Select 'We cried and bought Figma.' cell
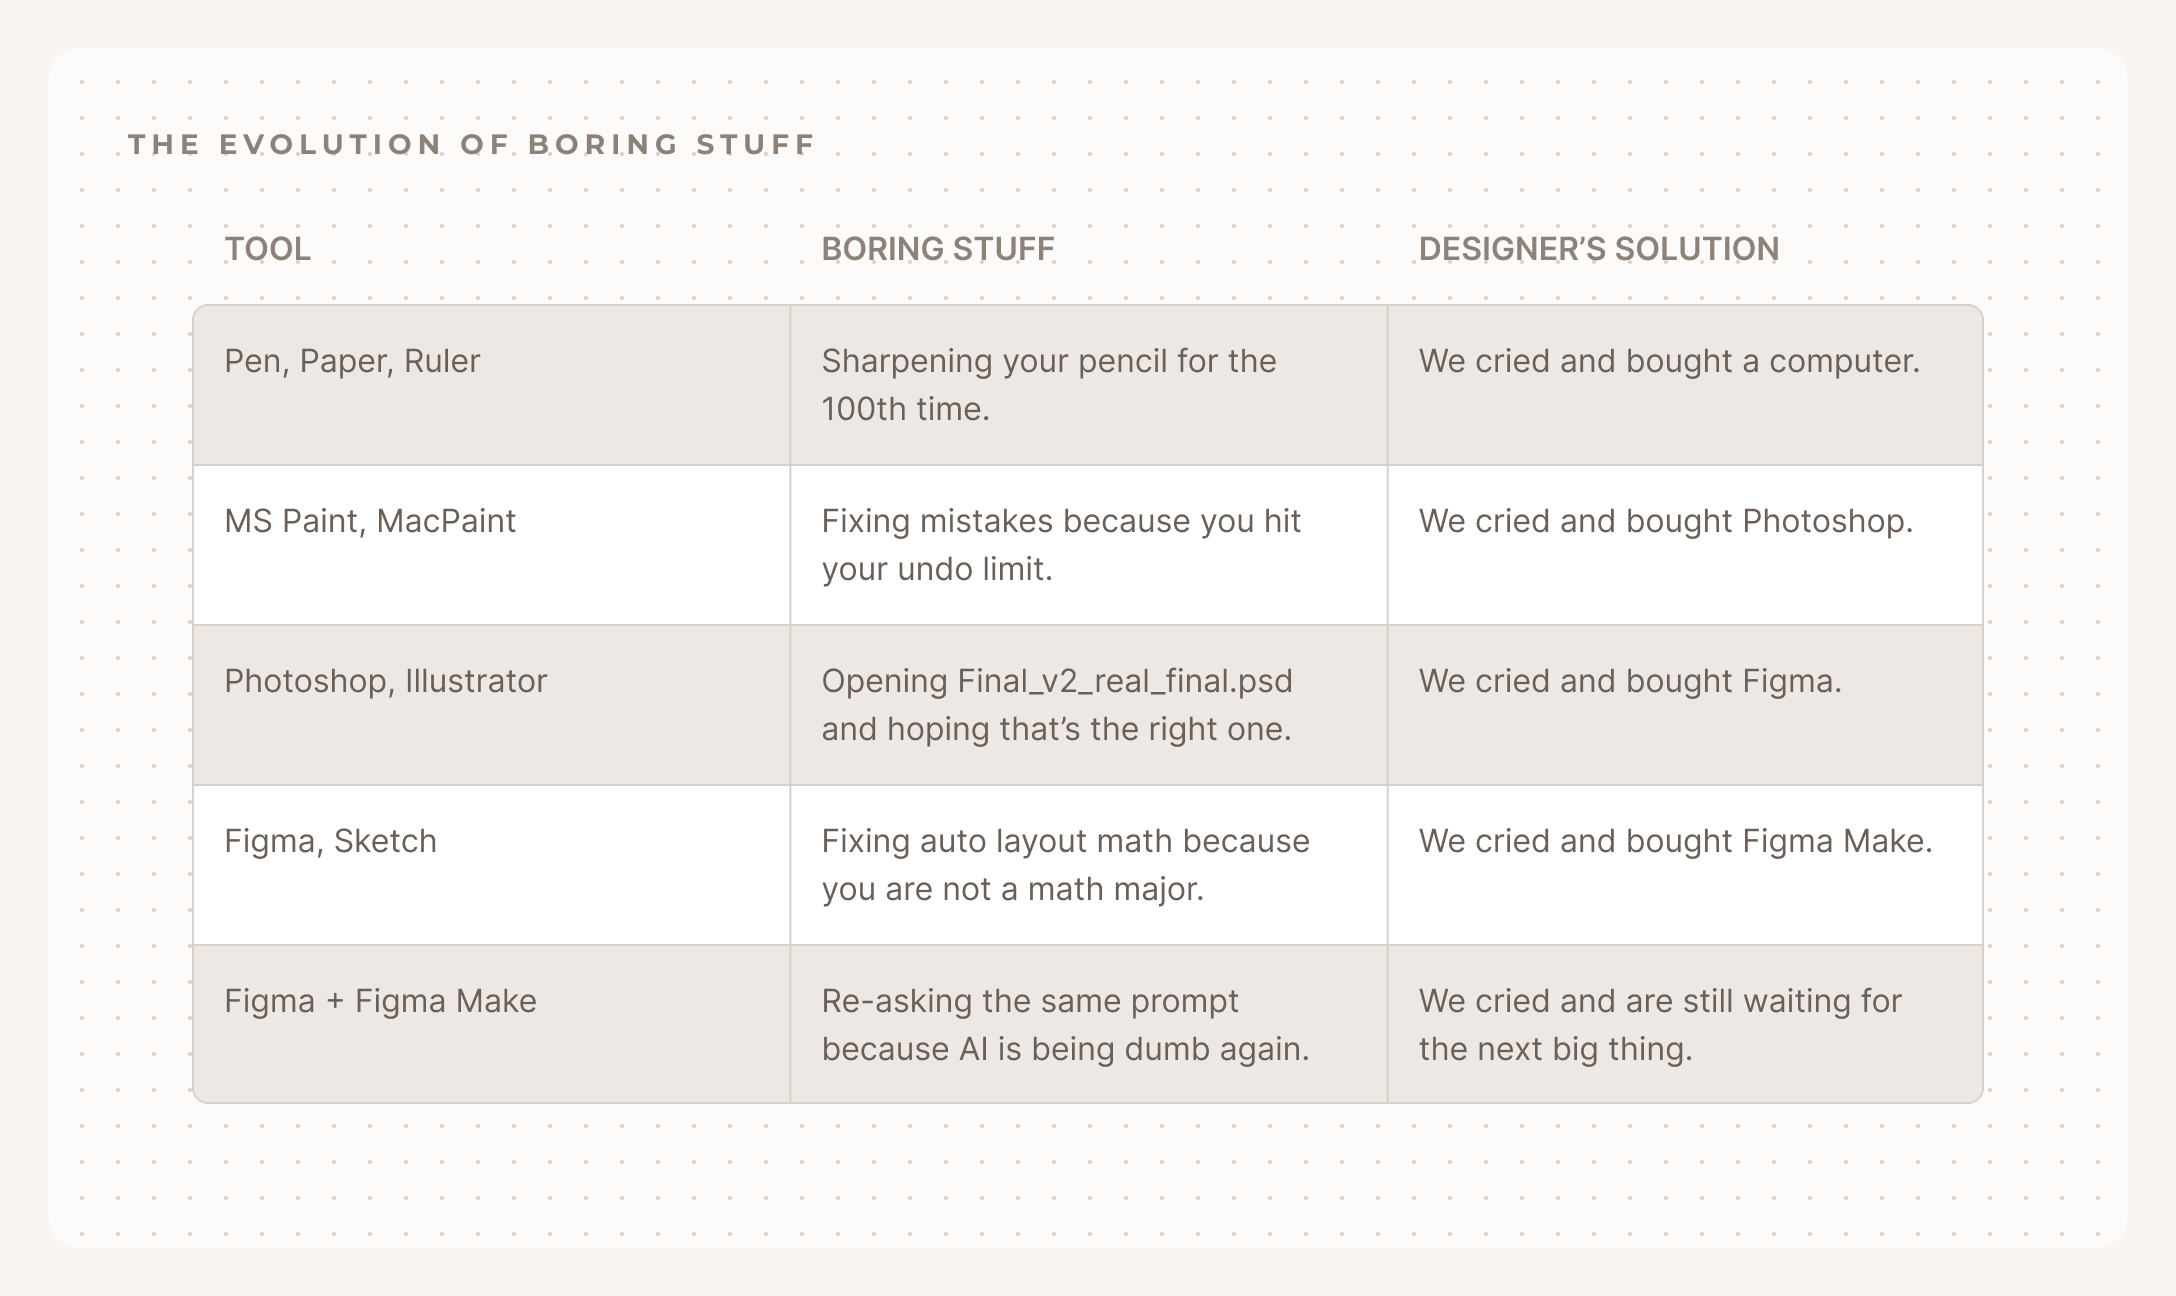The image size is (2176, 1296). pyautogui.click(x=1629, y=681)
